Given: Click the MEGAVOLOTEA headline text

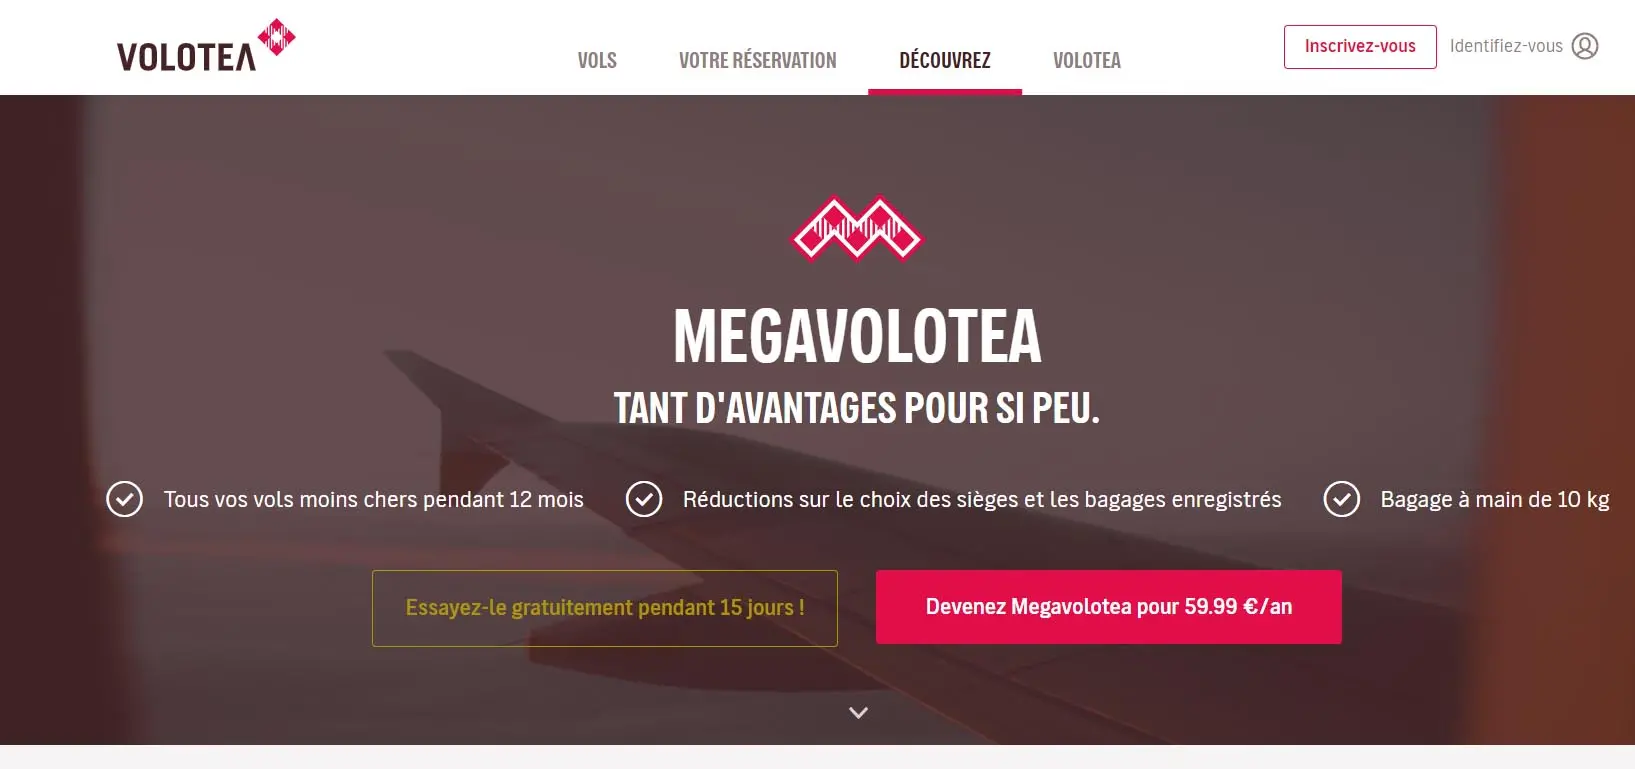Looking at the screenshot, I should [x=857, y=336].
